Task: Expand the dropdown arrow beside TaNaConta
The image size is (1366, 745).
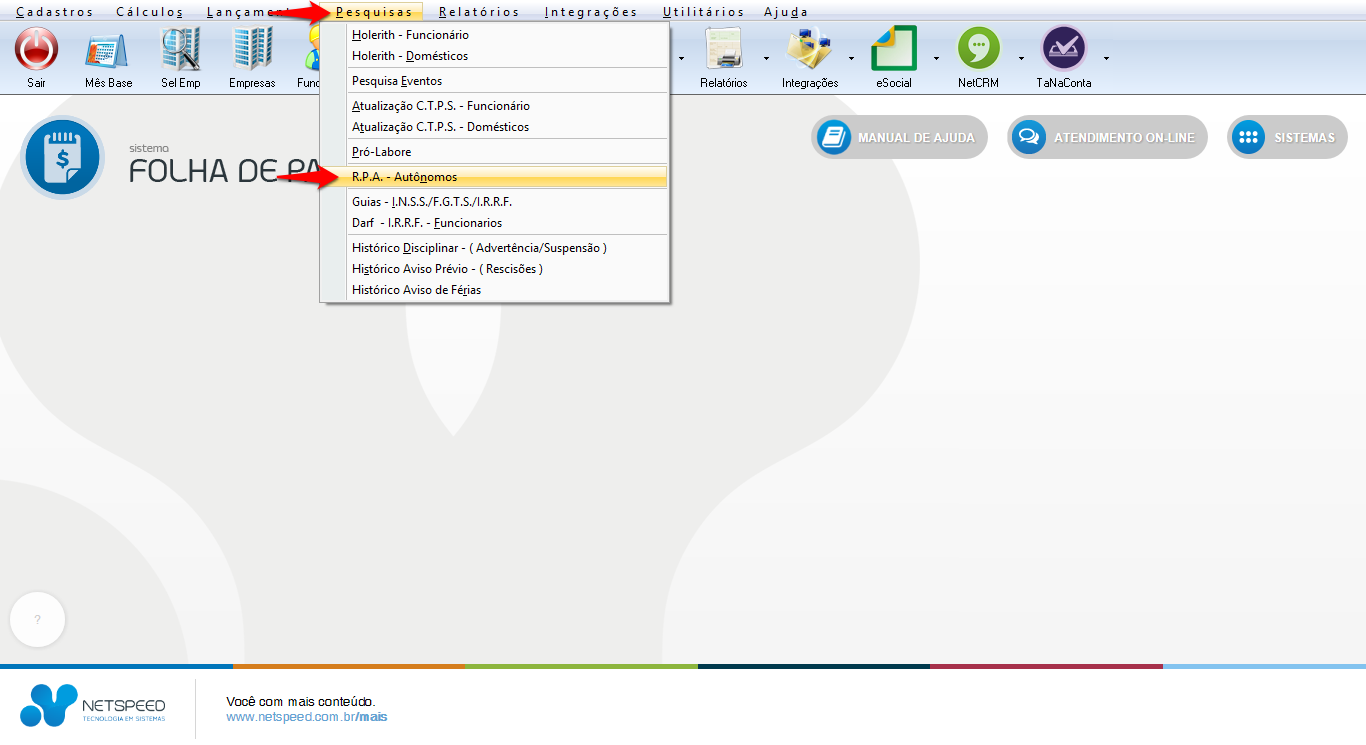Action: click(x=1106, y=58)
